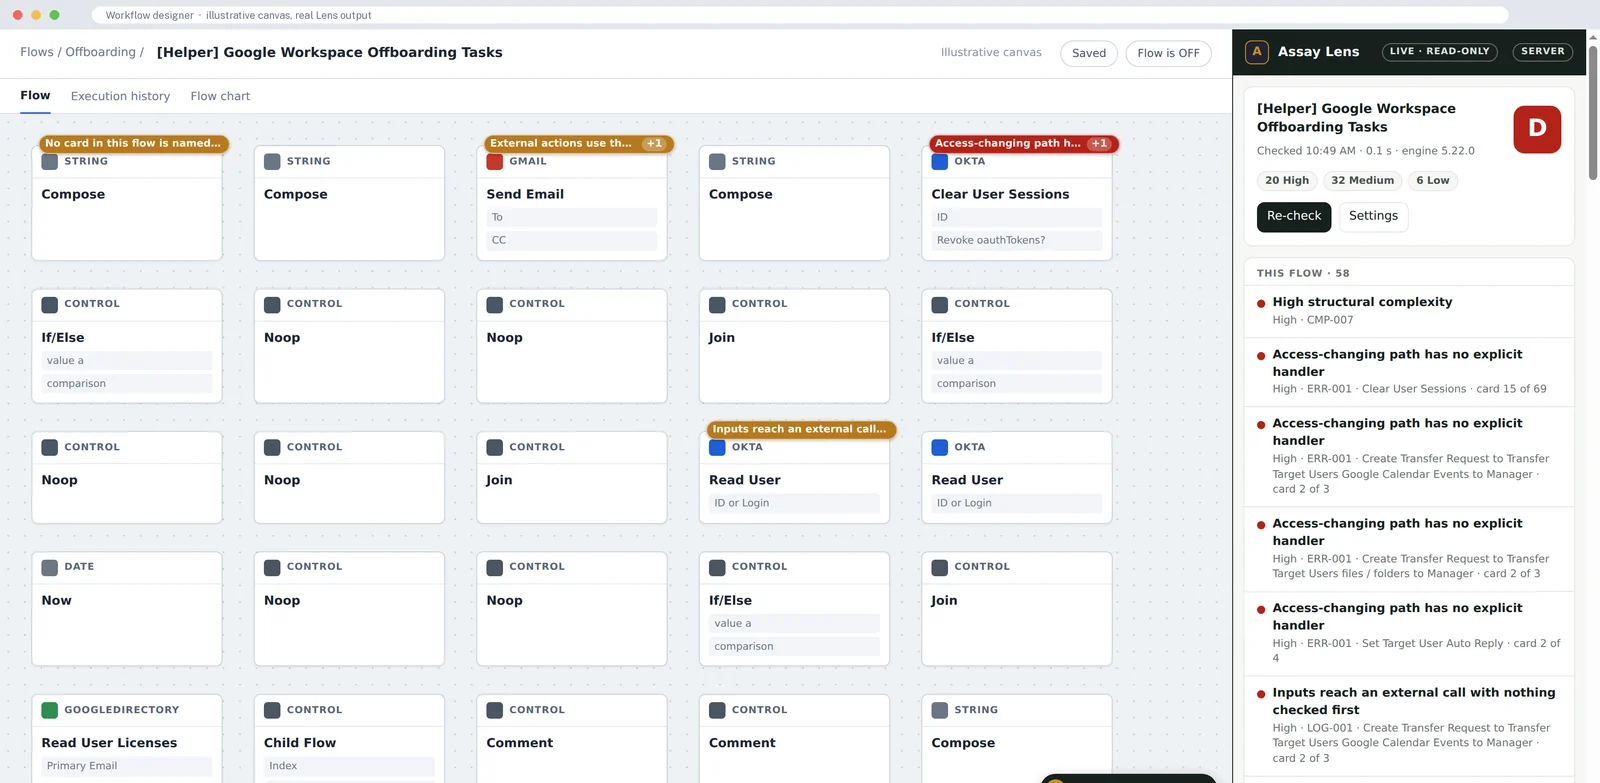Click the +1 counter on the External actions badge
Image resolution: width=1600 pixels, height=783 pixels.
click(x=654, y=144)
